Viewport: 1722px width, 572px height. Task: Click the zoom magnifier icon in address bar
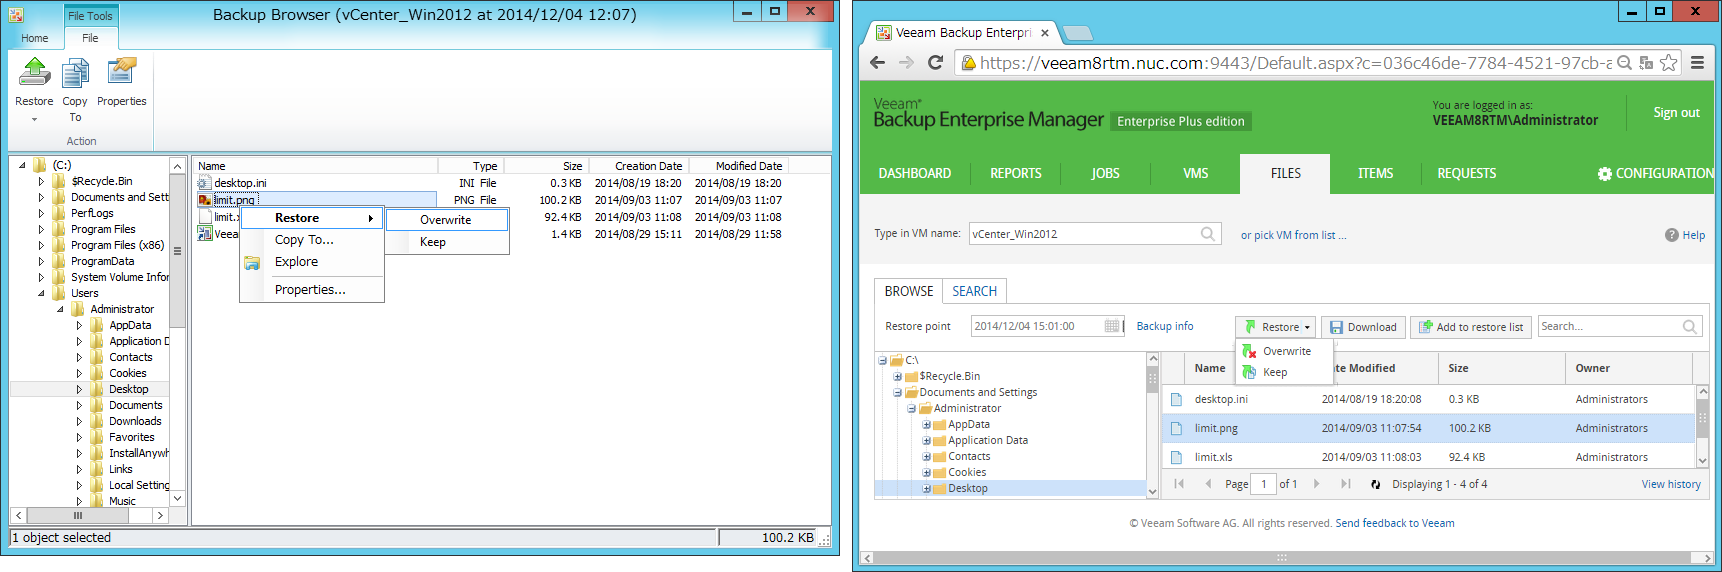pos(1624,63)
